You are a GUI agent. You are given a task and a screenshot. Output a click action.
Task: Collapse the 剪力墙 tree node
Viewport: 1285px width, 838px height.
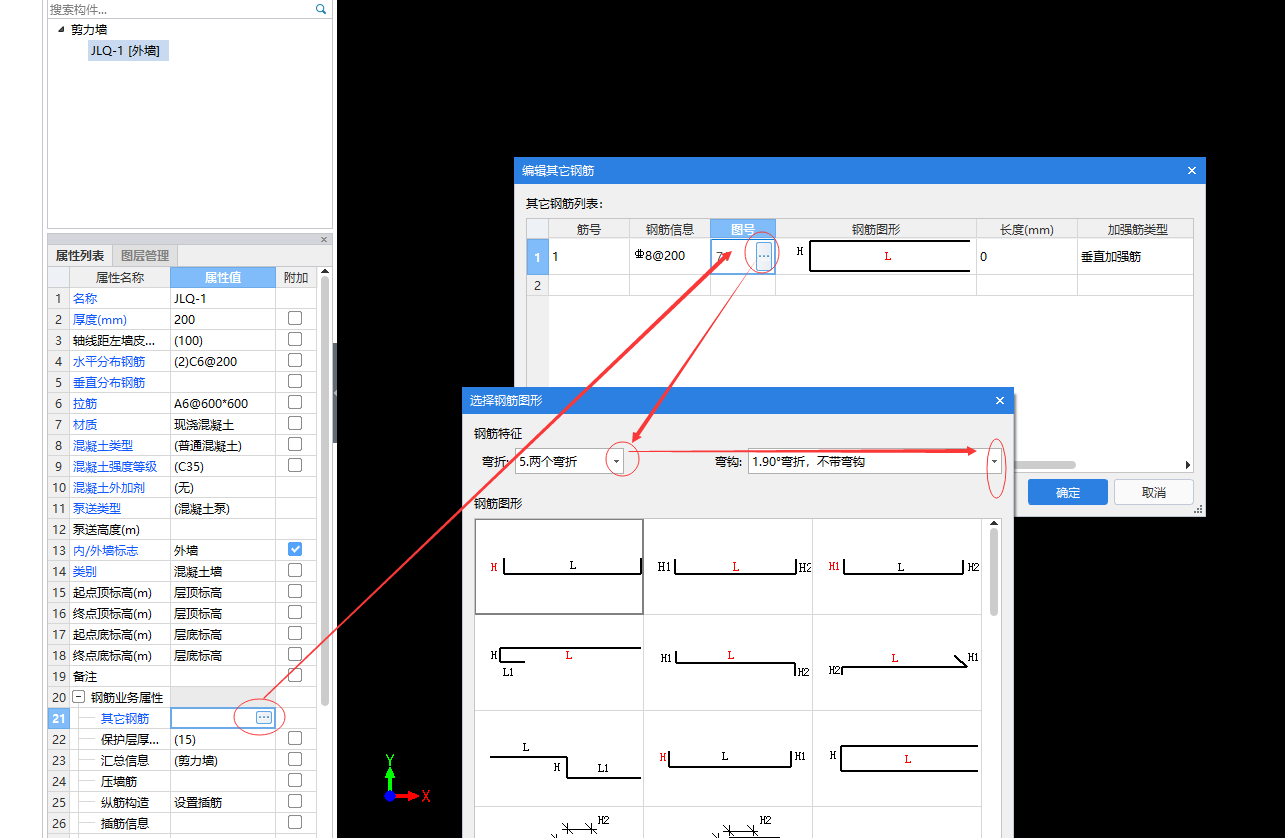pyautogui.click(x=61, y=29)
